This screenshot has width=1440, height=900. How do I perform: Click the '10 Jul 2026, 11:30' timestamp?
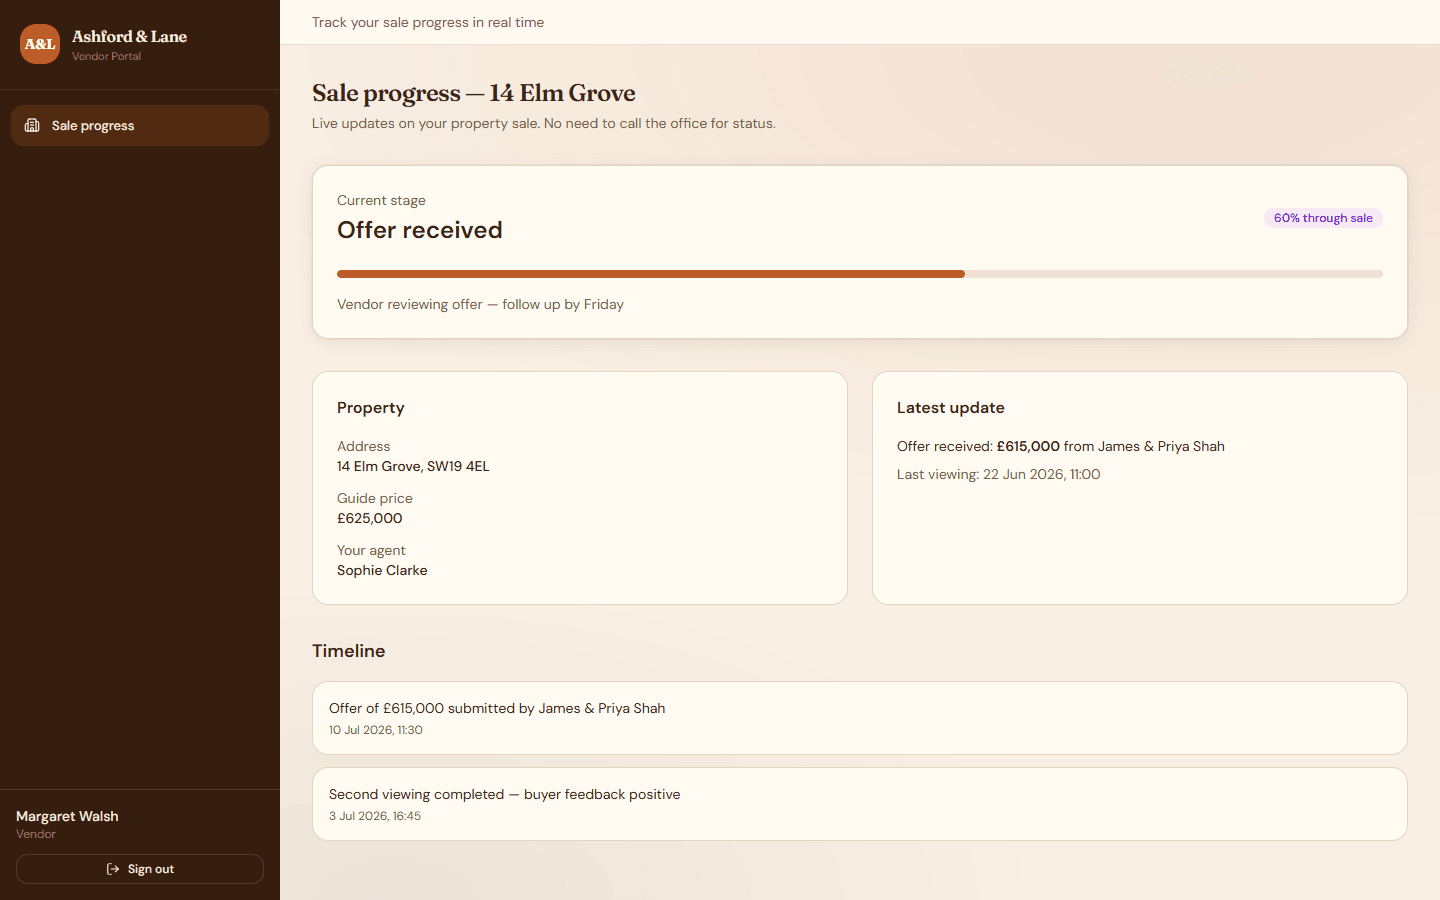(376, 730)
